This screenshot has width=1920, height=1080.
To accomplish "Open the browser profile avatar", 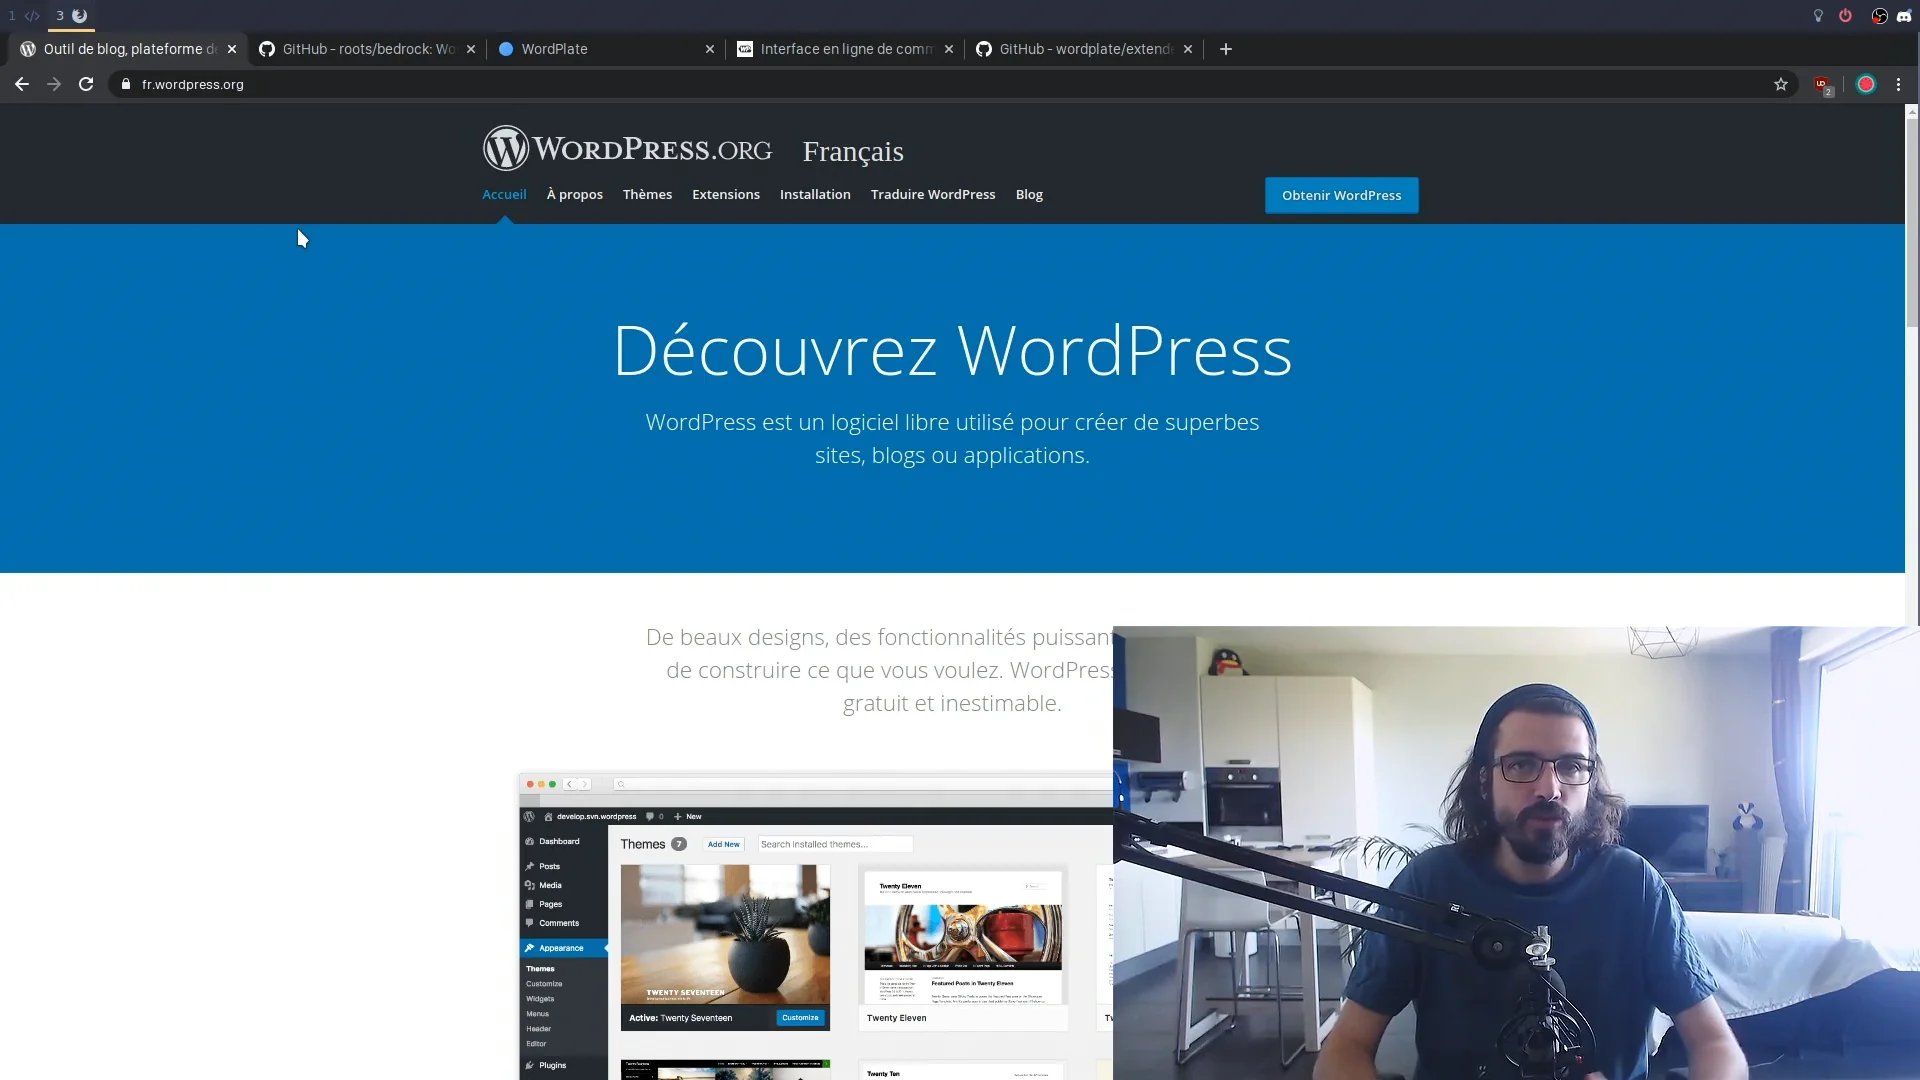I will tap(1865, 84).
